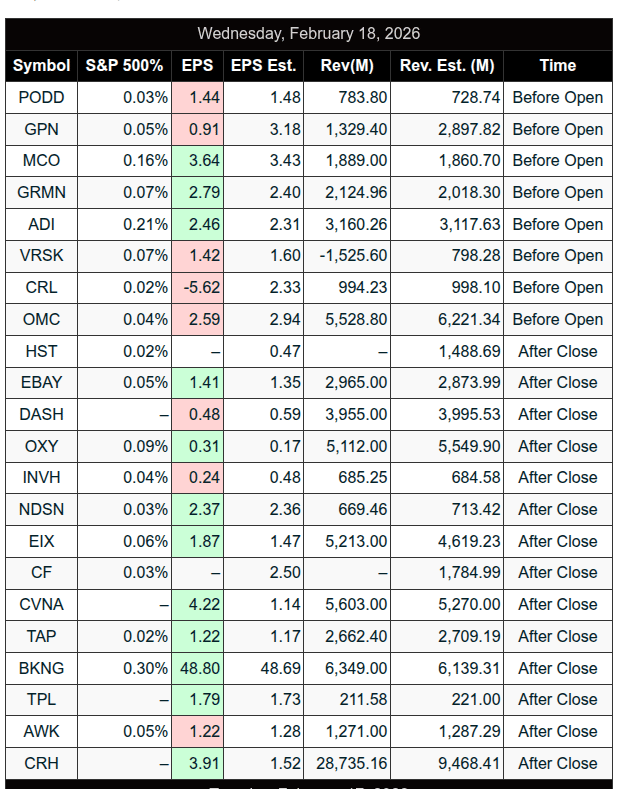The image size is (620, 789).
Task: Click the S&P 500% column header
Action: [124, 65]
